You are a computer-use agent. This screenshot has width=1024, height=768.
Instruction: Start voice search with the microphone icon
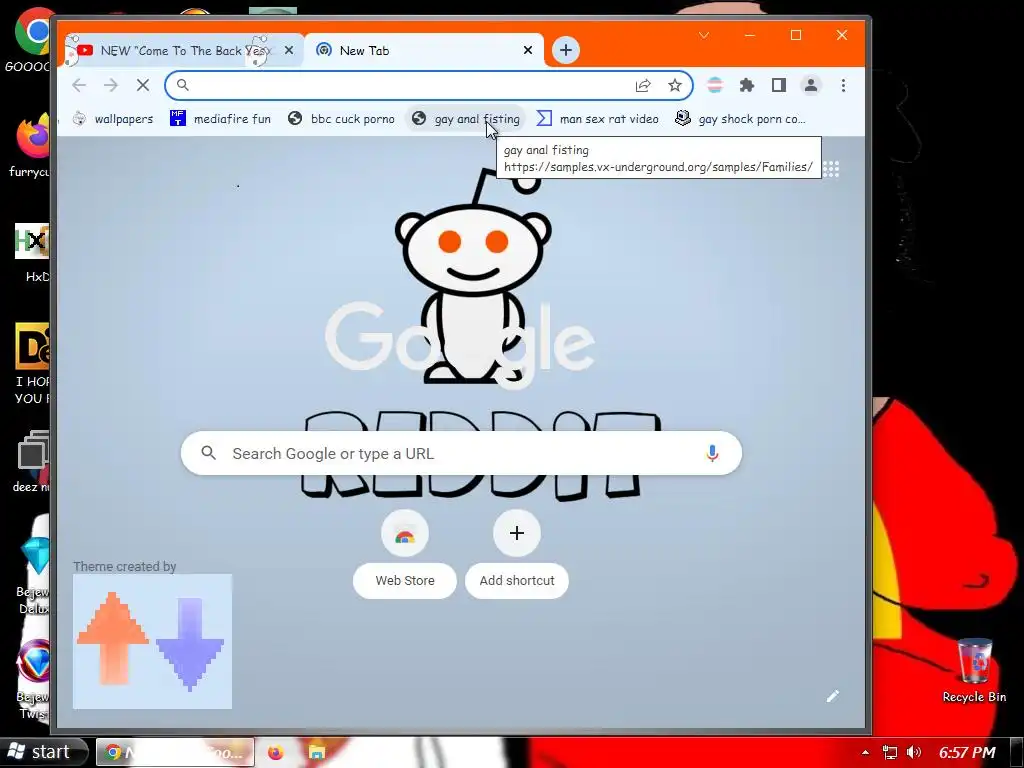(712, 453)
